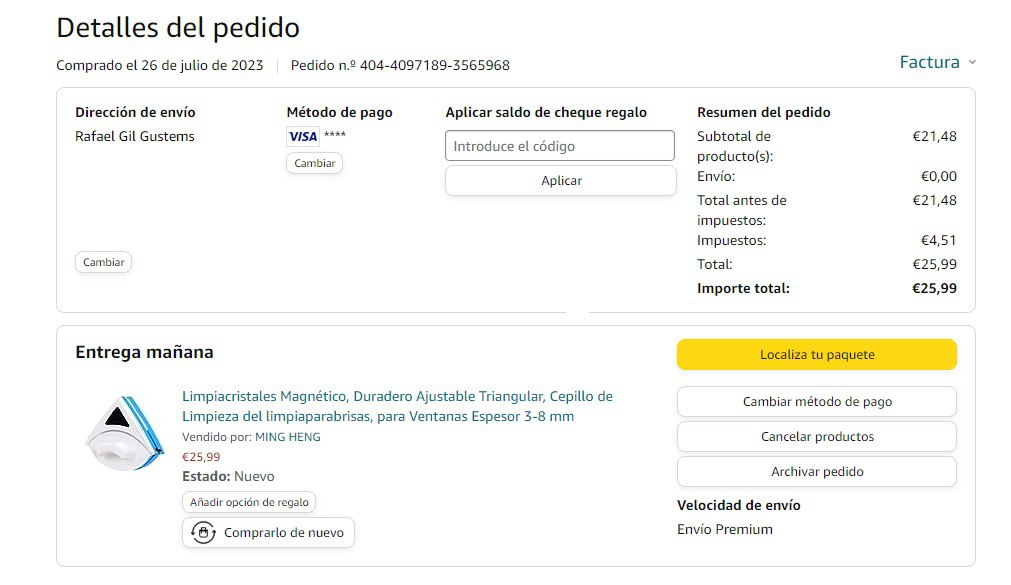The image size is (1011, 585).
Task: Archive order with Archivar pedido
Action: pyautogui.click(x=817, y=472)
